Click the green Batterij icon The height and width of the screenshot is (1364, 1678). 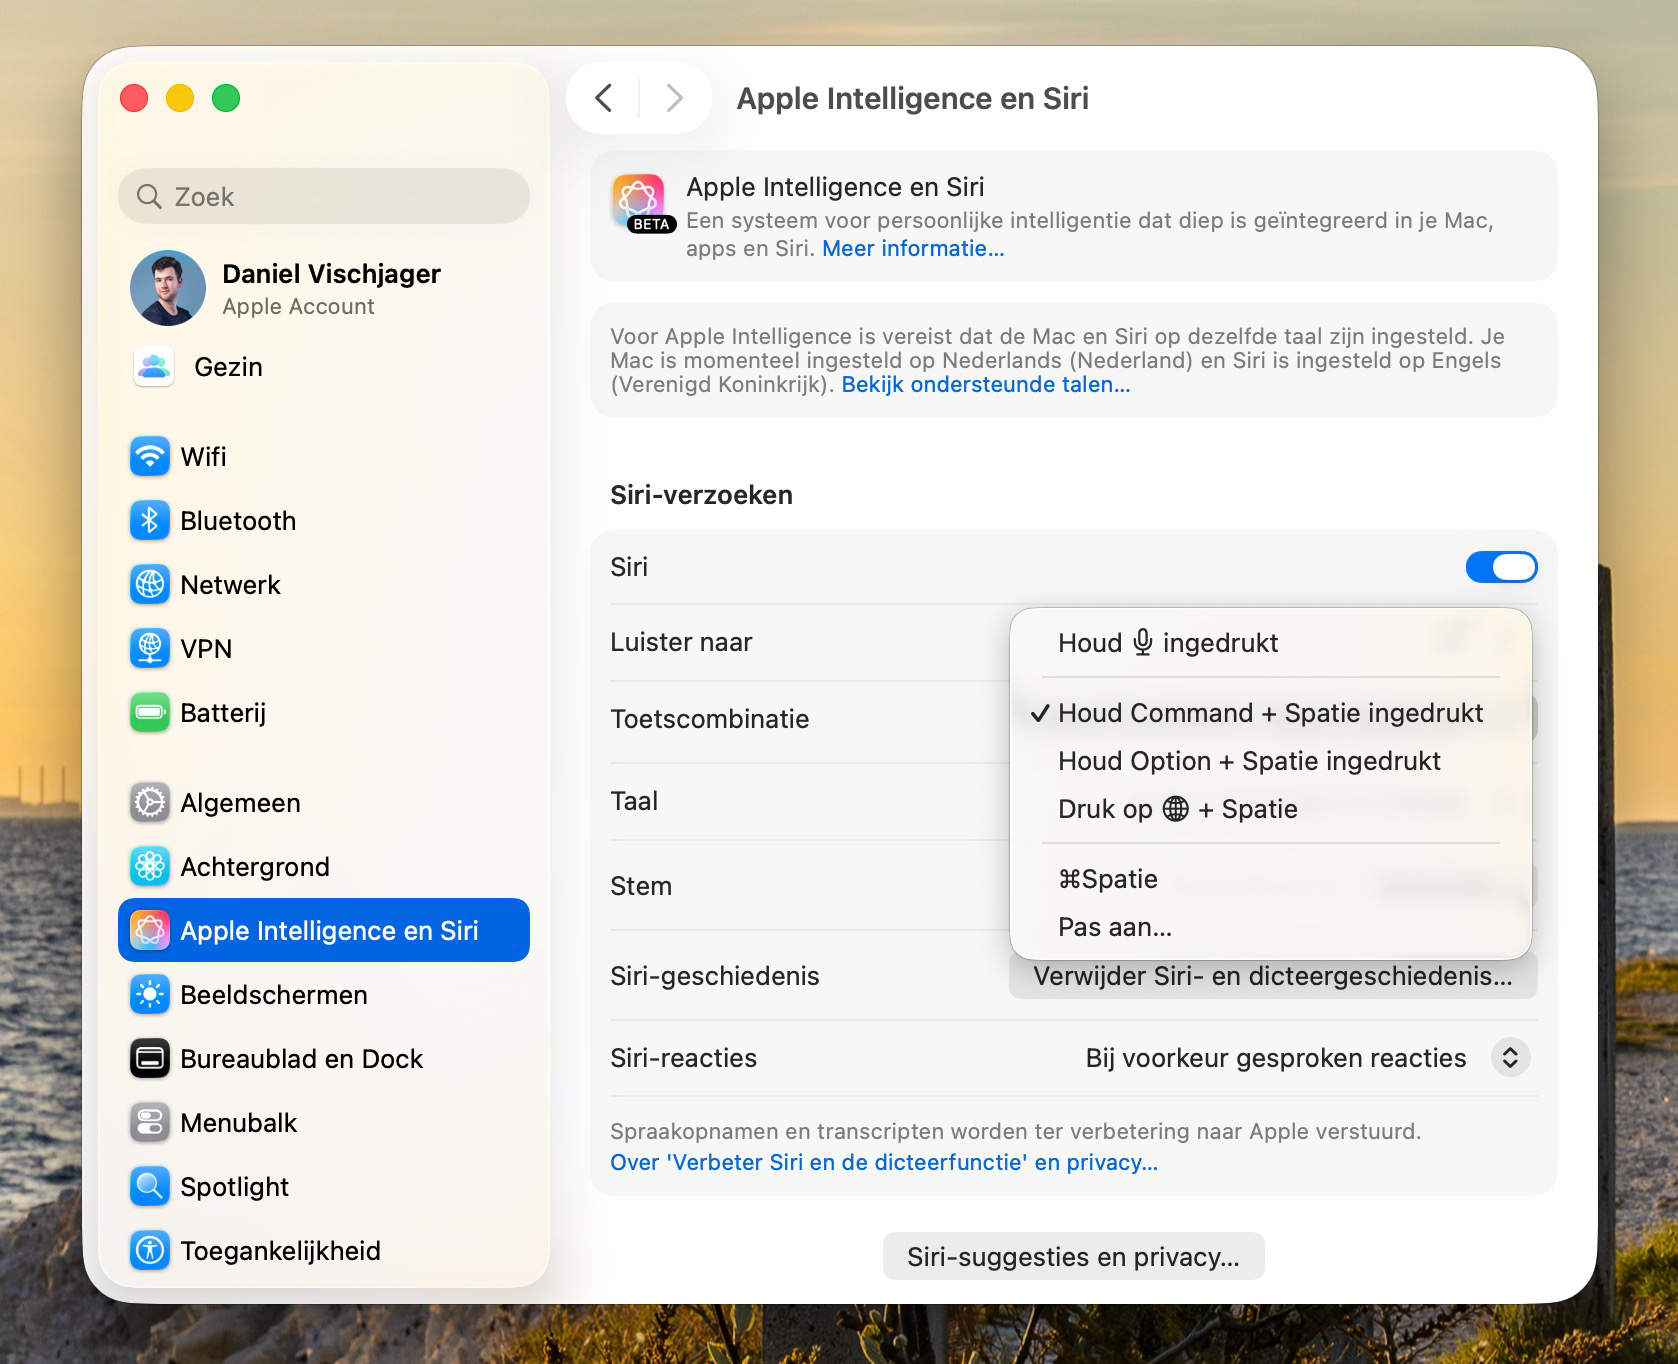150,713
